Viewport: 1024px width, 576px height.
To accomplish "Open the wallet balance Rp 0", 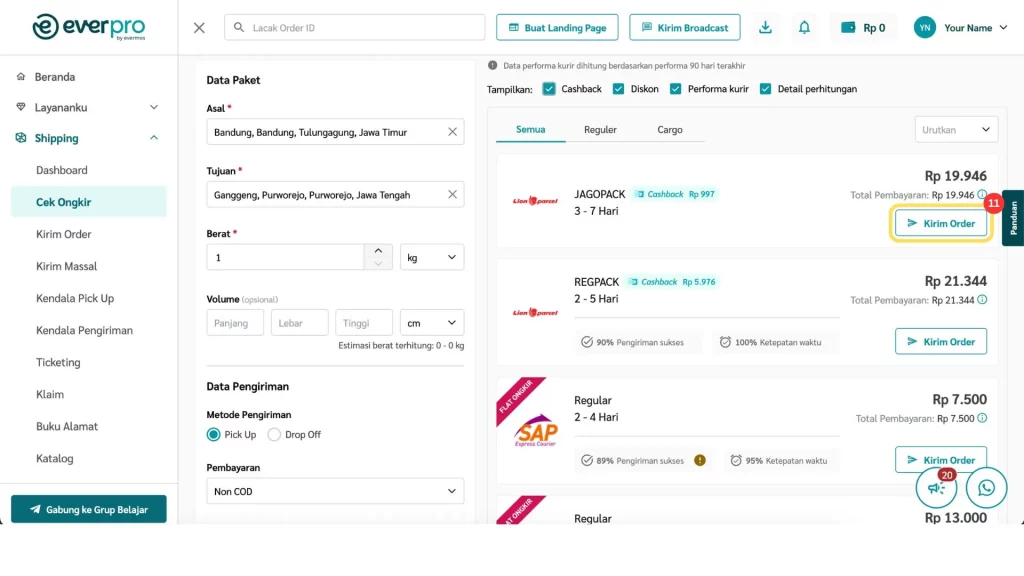I will click(863, 28).
